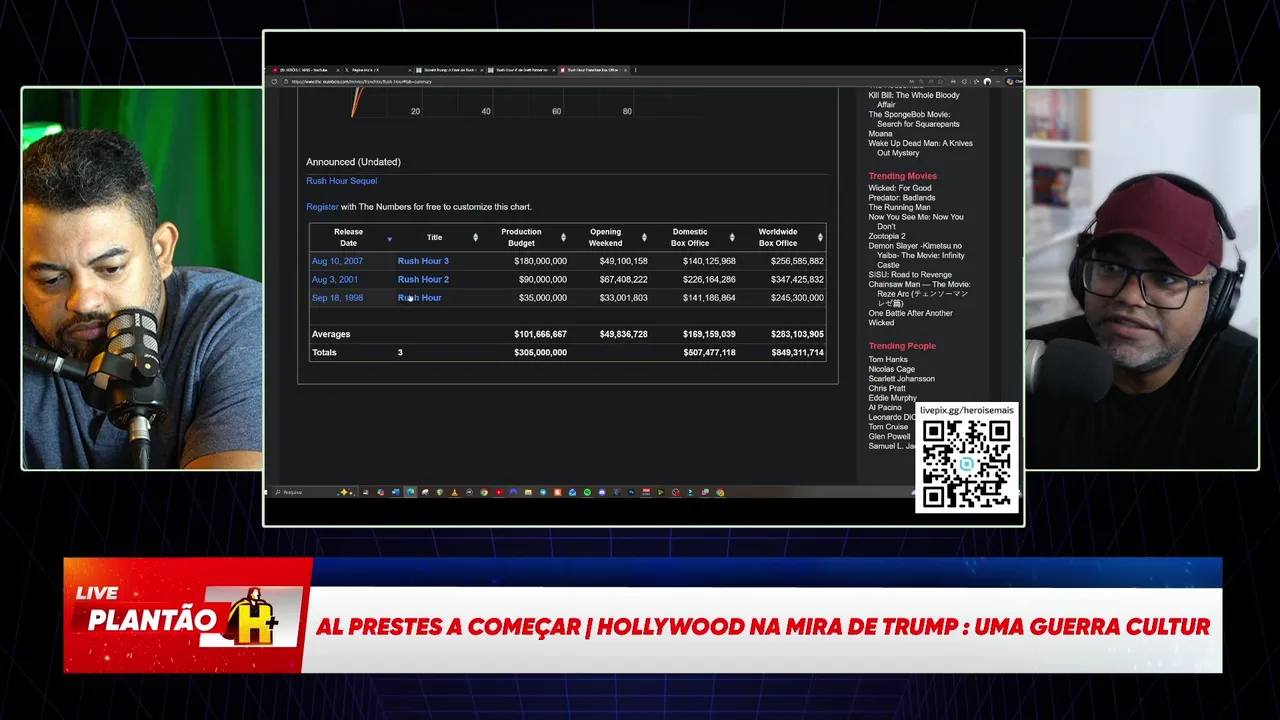Click the Register link
1280x720 pixels.
[x=322, y=207]
